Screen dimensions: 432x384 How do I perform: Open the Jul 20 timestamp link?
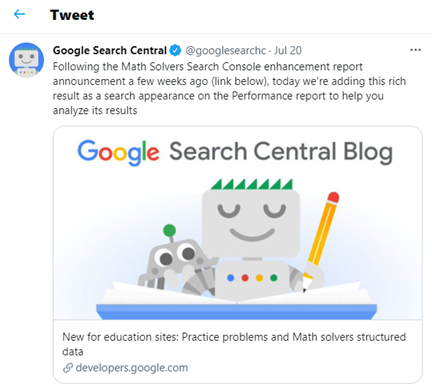click(x=288, y=50)
